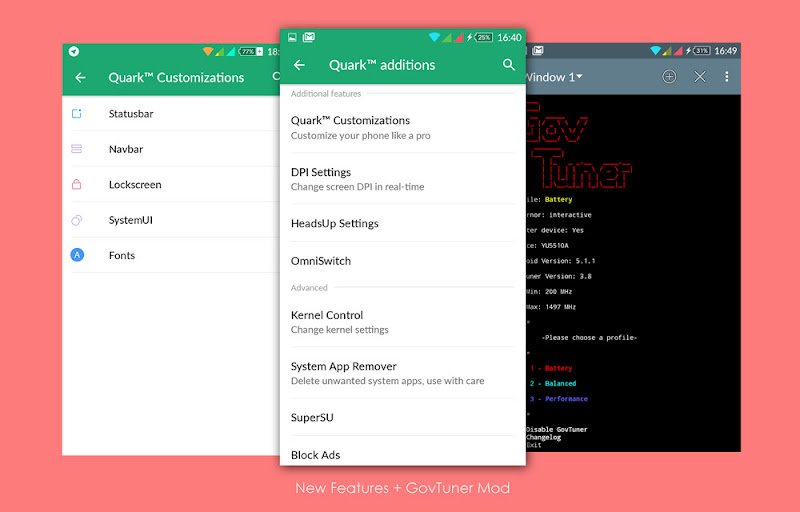Choose Disable GovTuner option in terminal

(x=557, y=429)
